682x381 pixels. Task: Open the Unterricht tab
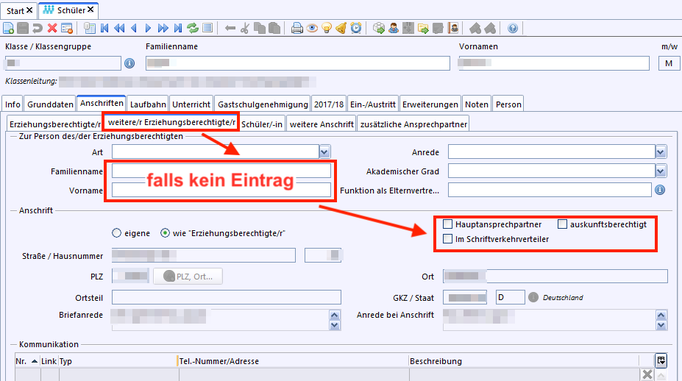[191, 104]
